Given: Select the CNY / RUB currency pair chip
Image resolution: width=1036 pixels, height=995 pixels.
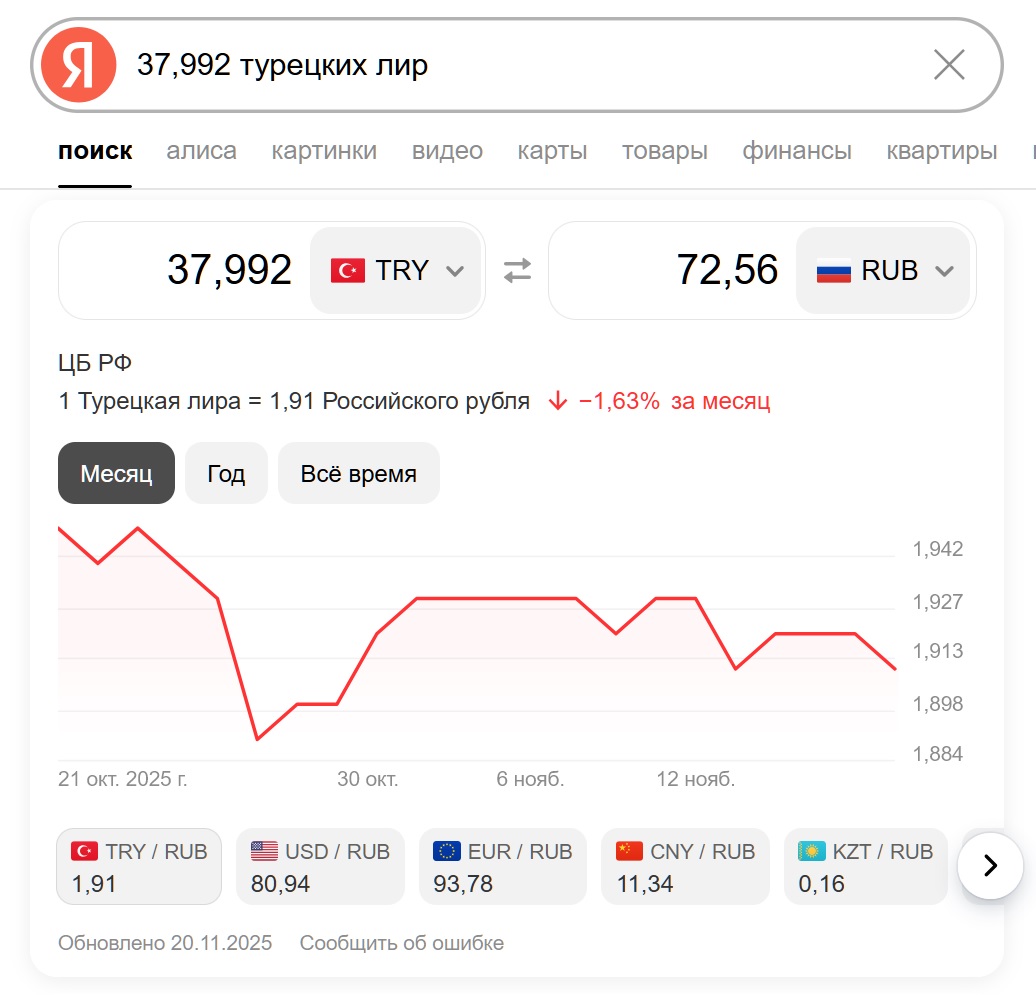Looking at the screenshot, I should [x=685, y=866].
